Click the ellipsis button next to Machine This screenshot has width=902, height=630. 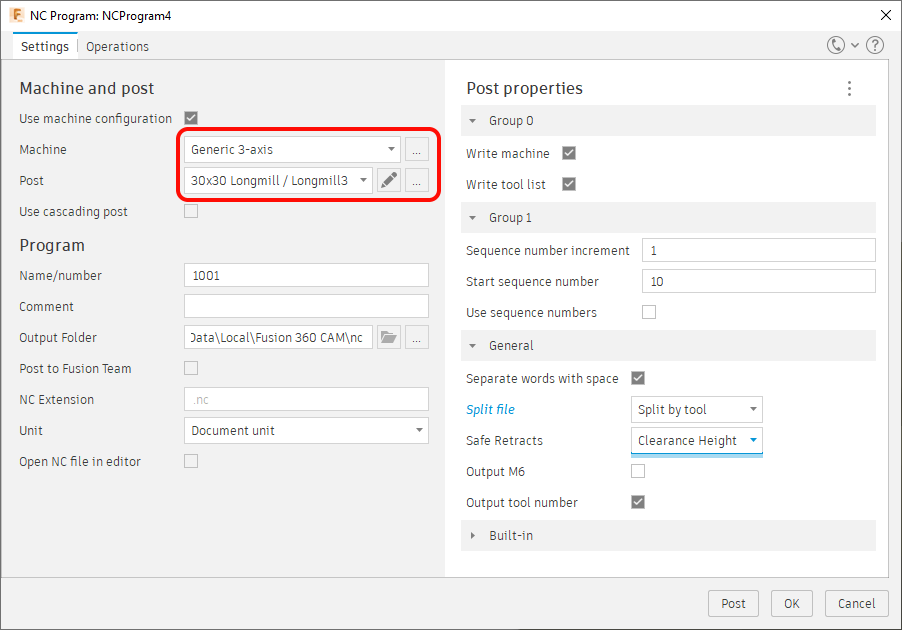pyautogui.click(x=417, y=150)
